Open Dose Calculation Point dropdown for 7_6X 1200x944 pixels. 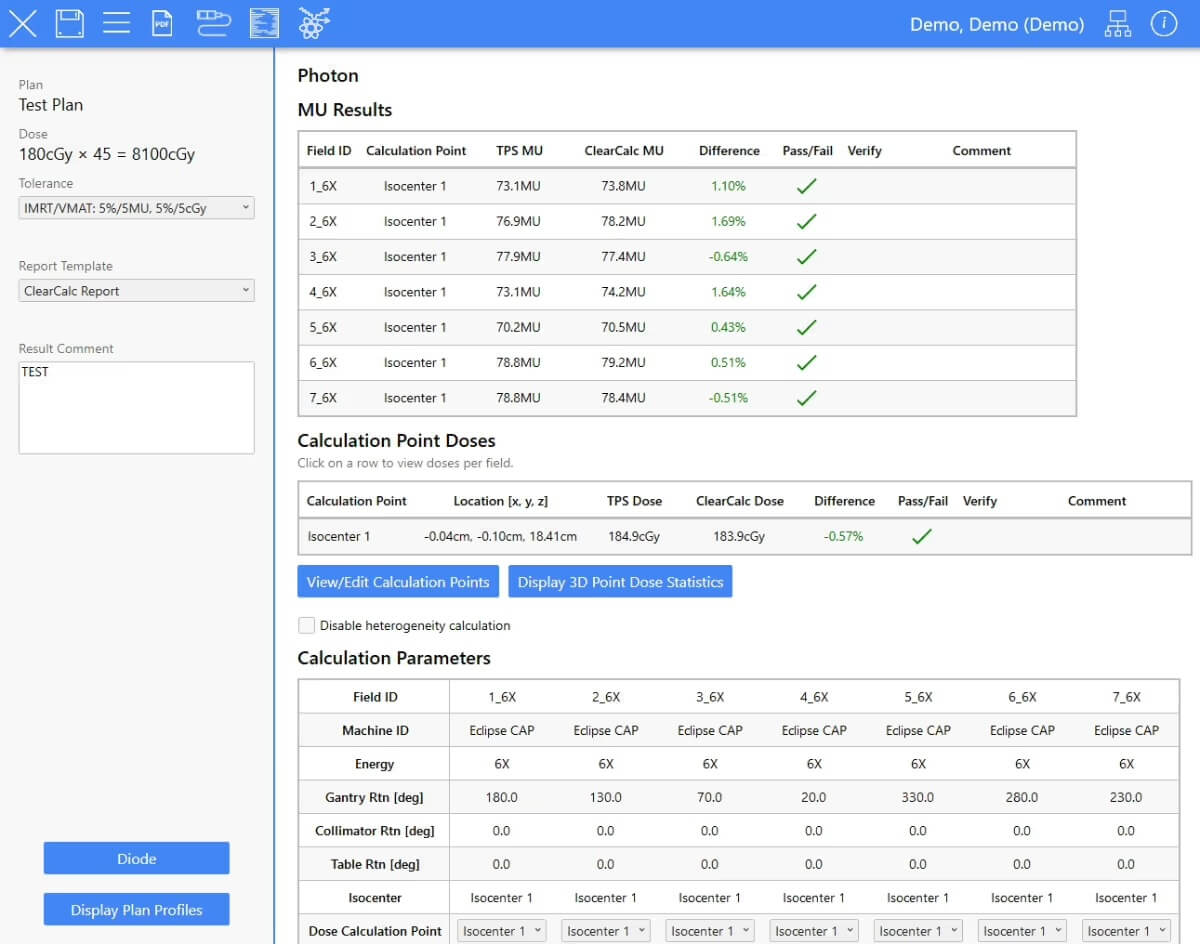(1126, 931)
